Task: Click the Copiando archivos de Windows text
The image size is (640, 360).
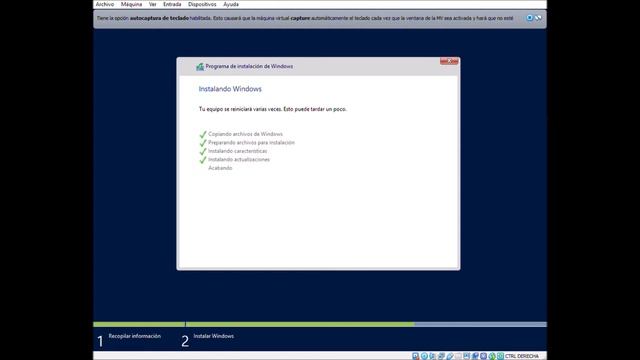Action: tap(245, 134)
